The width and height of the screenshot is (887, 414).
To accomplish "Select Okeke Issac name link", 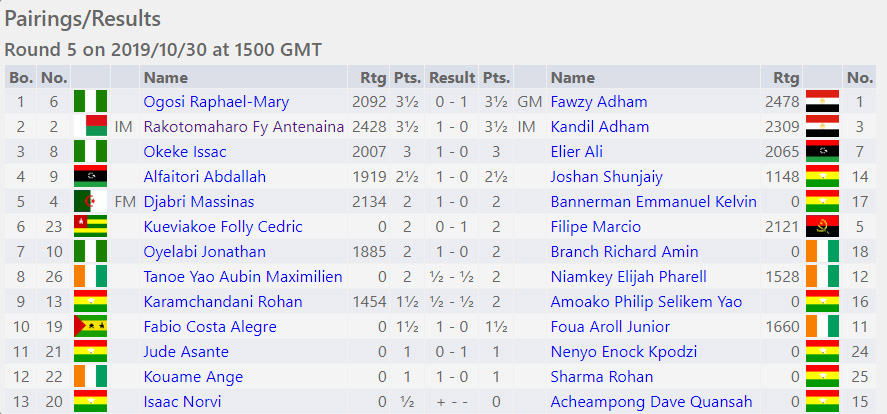I will [185, 152].
